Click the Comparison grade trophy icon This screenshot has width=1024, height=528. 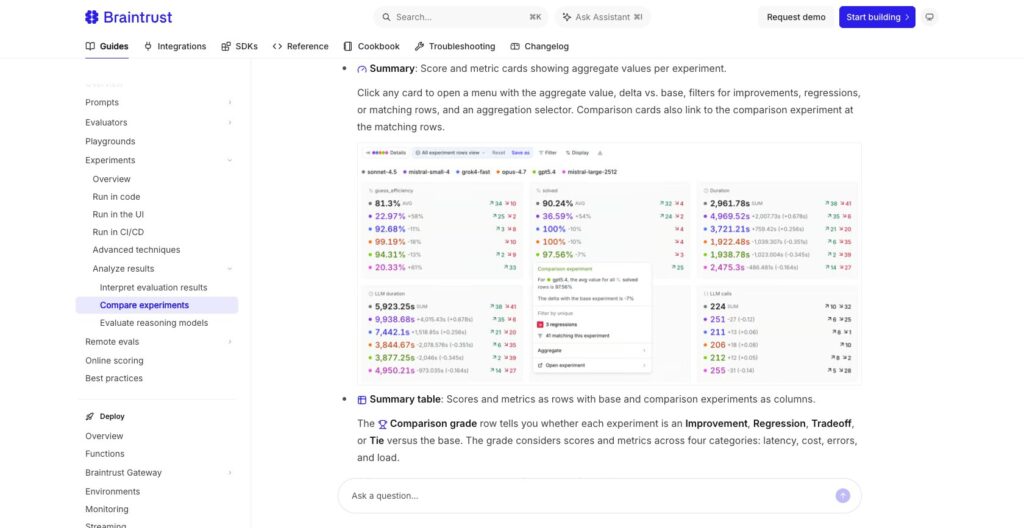383,424
